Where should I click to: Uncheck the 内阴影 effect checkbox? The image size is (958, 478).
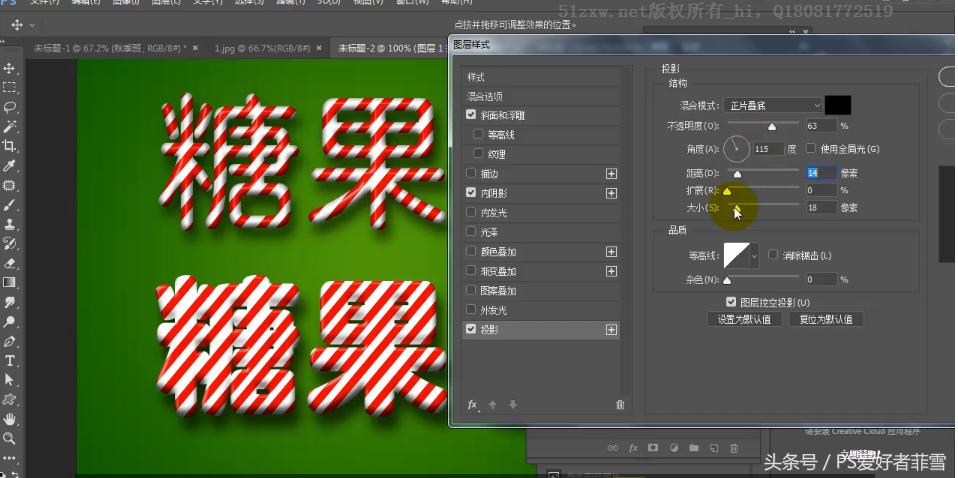[x=470, y=193]
